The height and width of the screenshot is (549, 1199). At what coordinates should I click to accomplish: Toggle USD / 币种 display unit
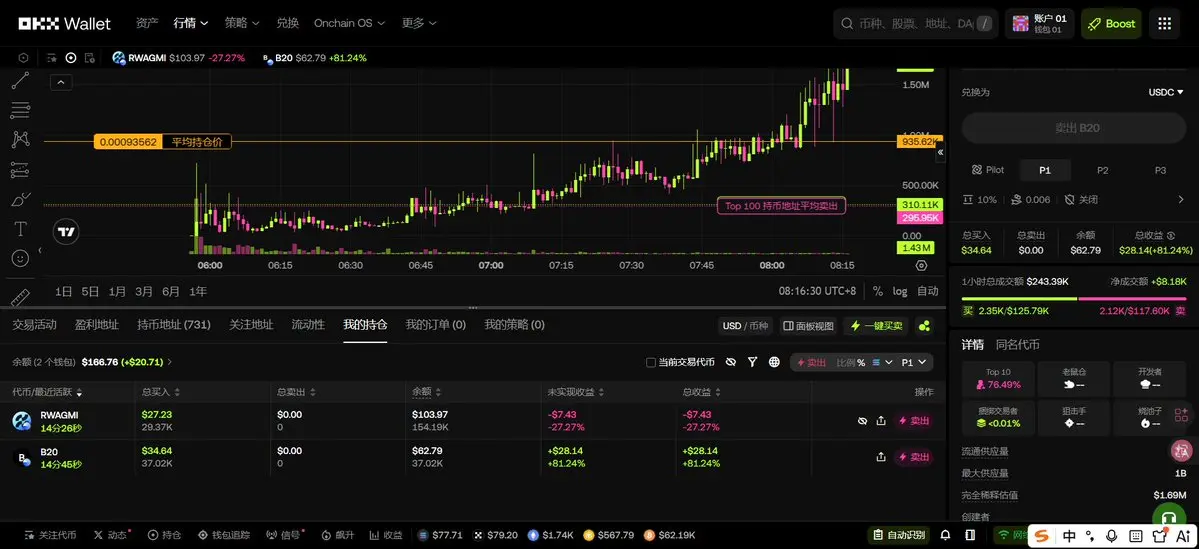745,326
